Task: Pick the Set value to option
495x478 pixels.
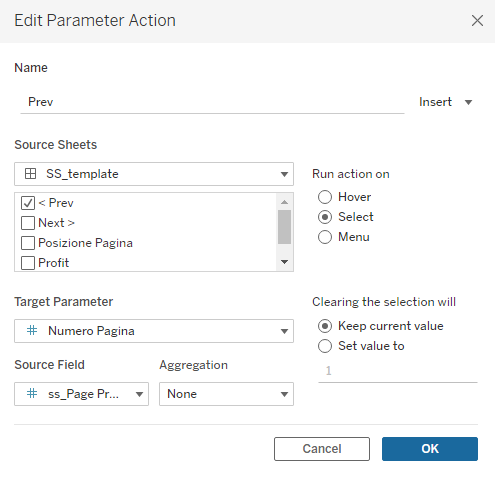Action: coord(325,346)
